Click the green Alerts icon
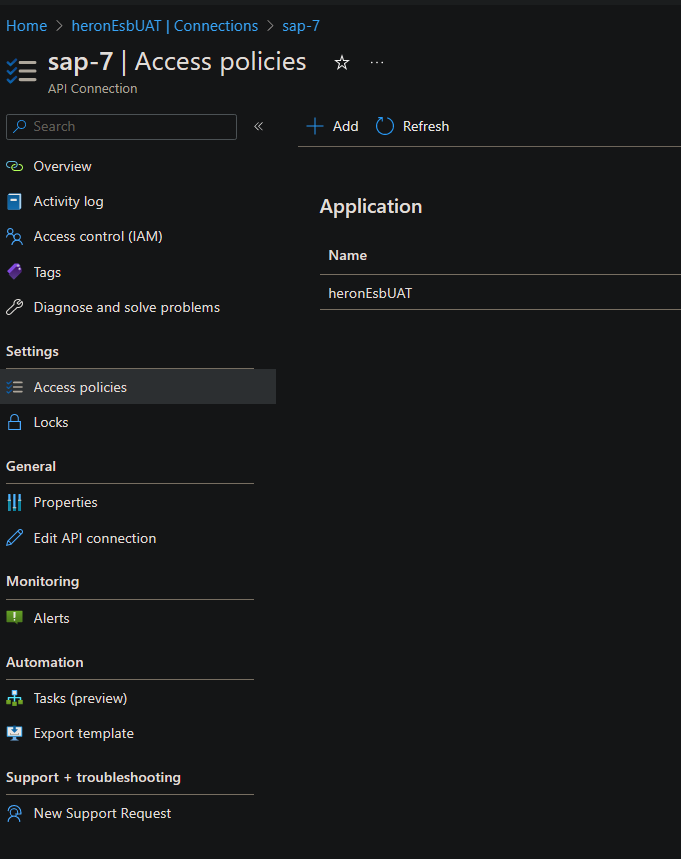Viewport: 681px width, 859px height. (15, 618)
